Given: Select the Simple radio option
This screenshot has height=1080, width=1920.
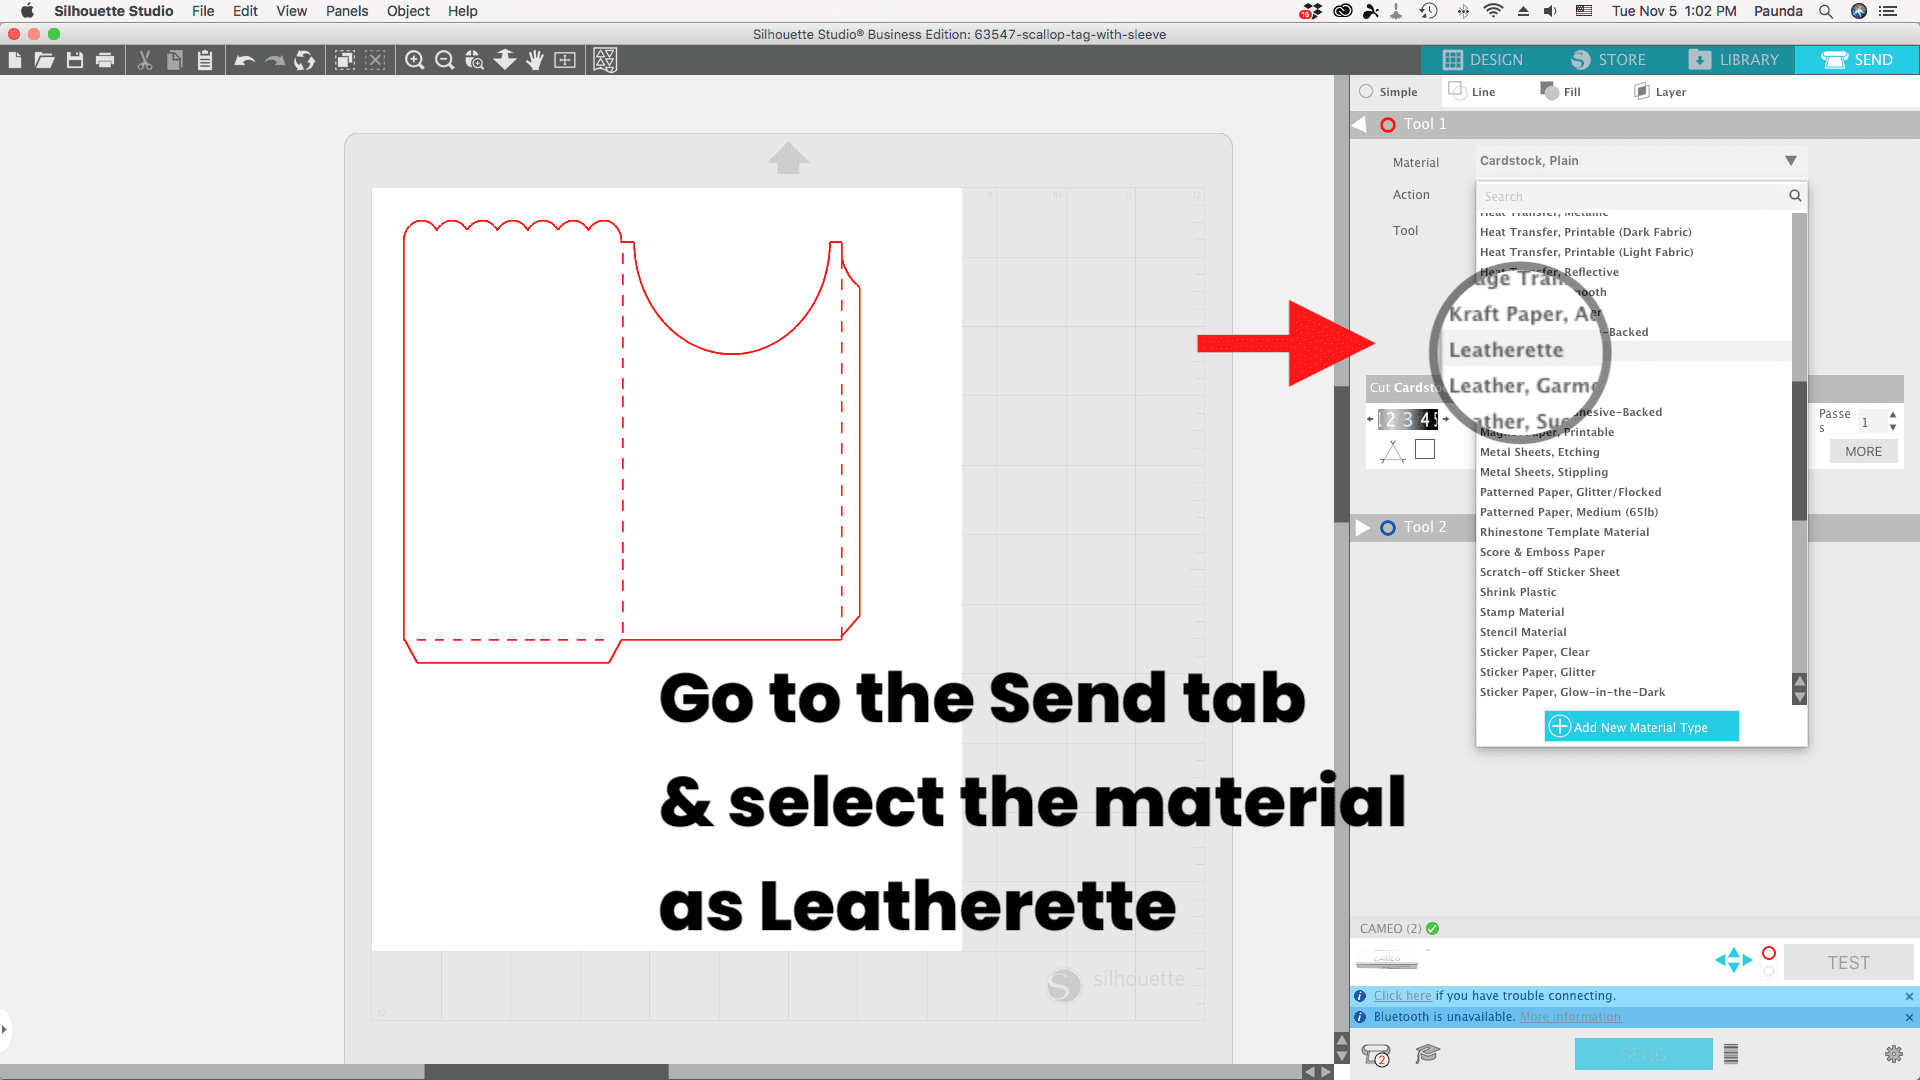Looking at the screenshot, I should tap(1366, 92).
